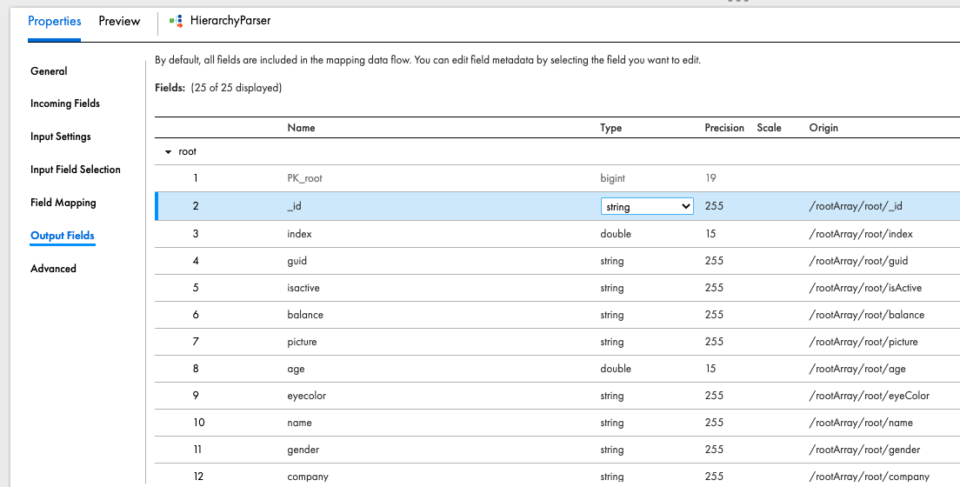This screenshot has height=487, width=960.
Task: Click the string type of balance
Action: tap(612, 315)
